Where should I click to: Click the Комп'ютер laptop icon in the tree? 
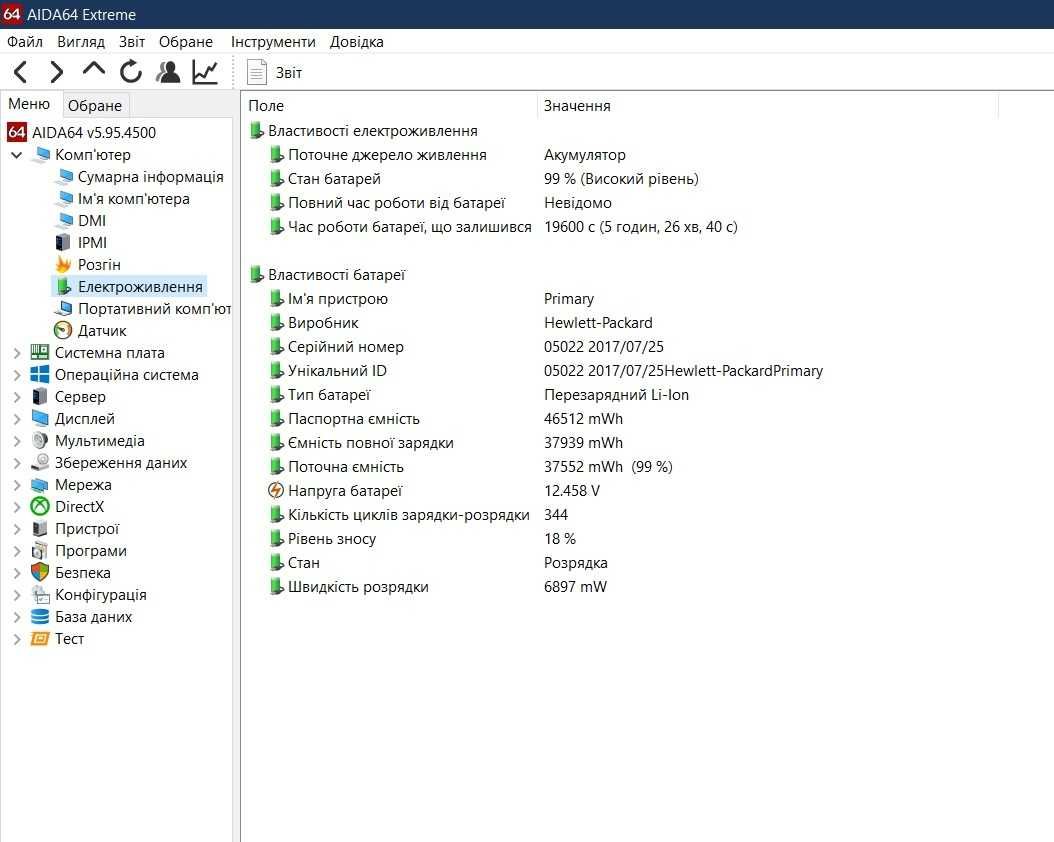pos(41,155)
